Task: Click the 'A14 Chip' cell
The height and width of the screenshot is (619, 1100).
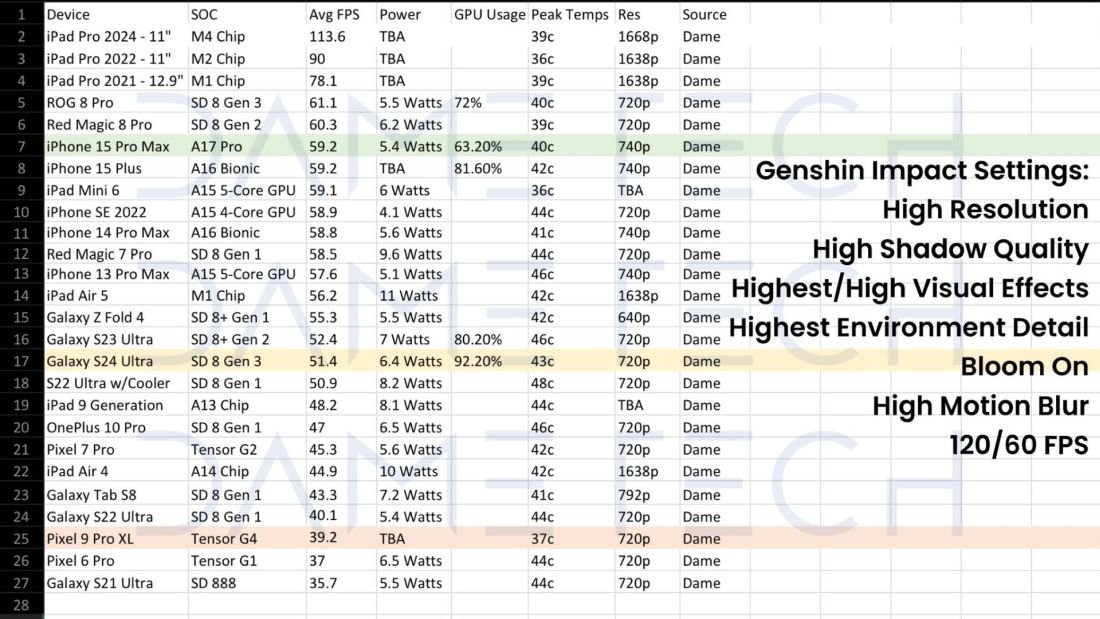Action: pyautogui.click(x=247, y=471)
